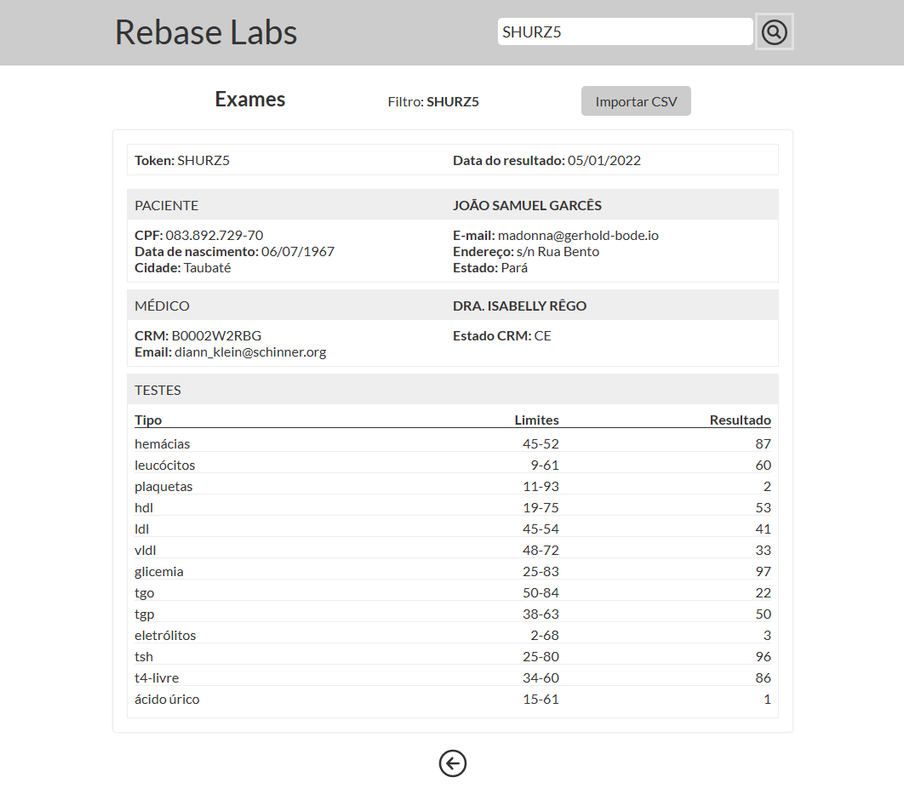The width and height of the screenshot is (904, 800).
Task: Click the hemácias result 87
Action: 763,444
